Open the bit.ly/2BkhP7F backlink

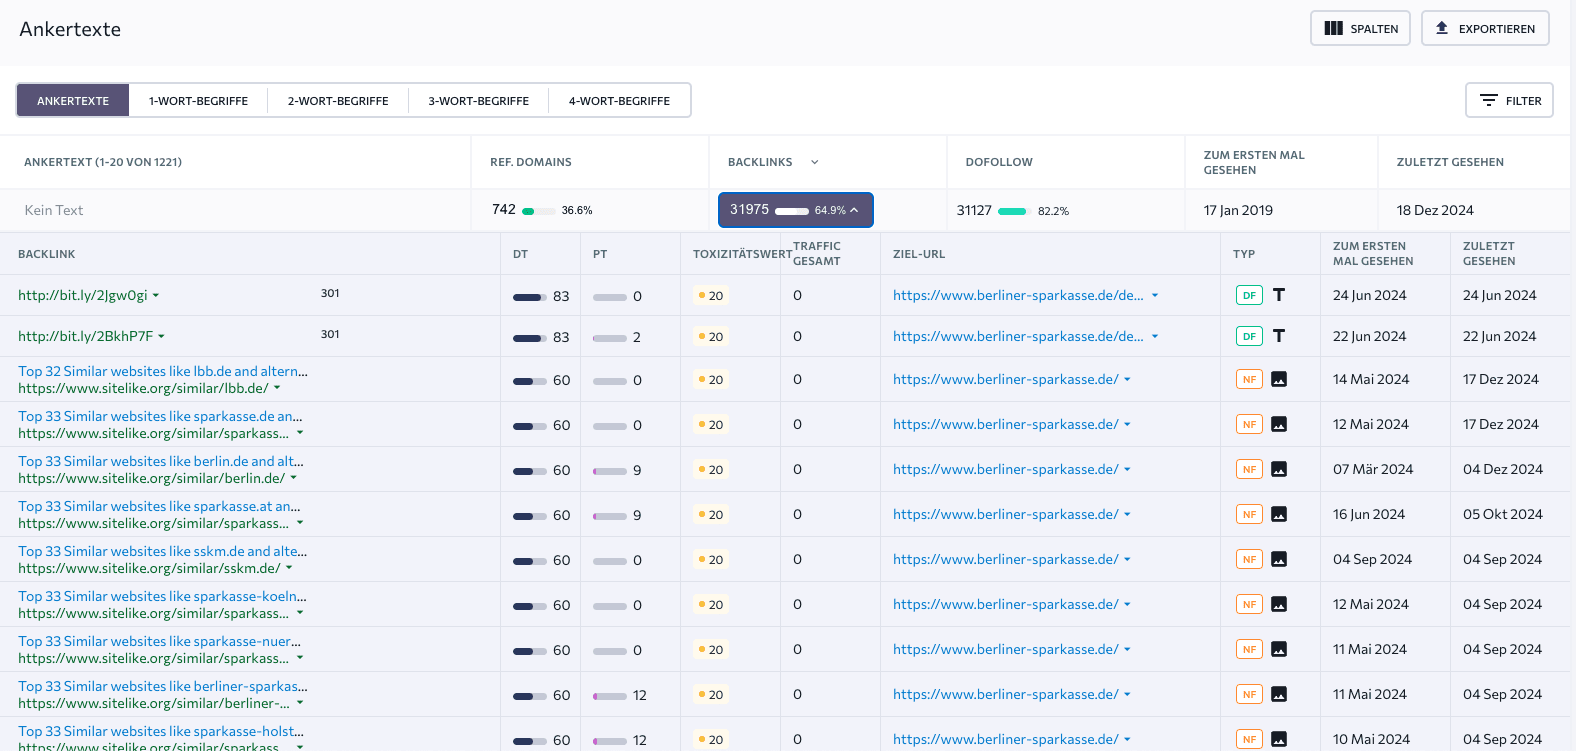(86, 336)
